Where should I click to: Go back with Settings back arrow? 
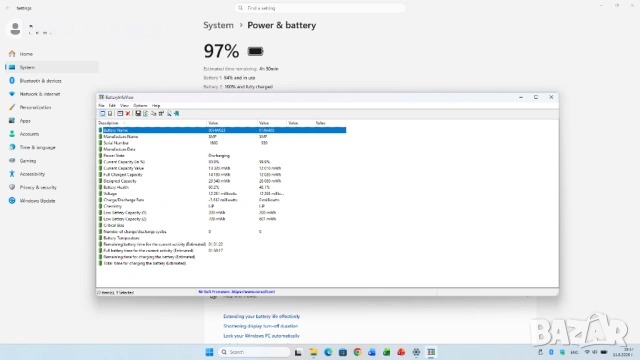click(7, 8)
